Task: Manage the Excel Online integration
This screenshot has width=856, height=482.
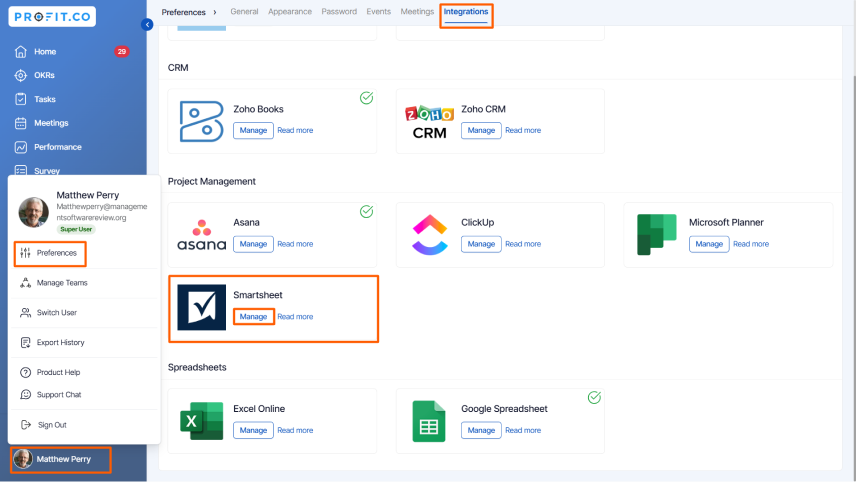Action: [253, 430]
